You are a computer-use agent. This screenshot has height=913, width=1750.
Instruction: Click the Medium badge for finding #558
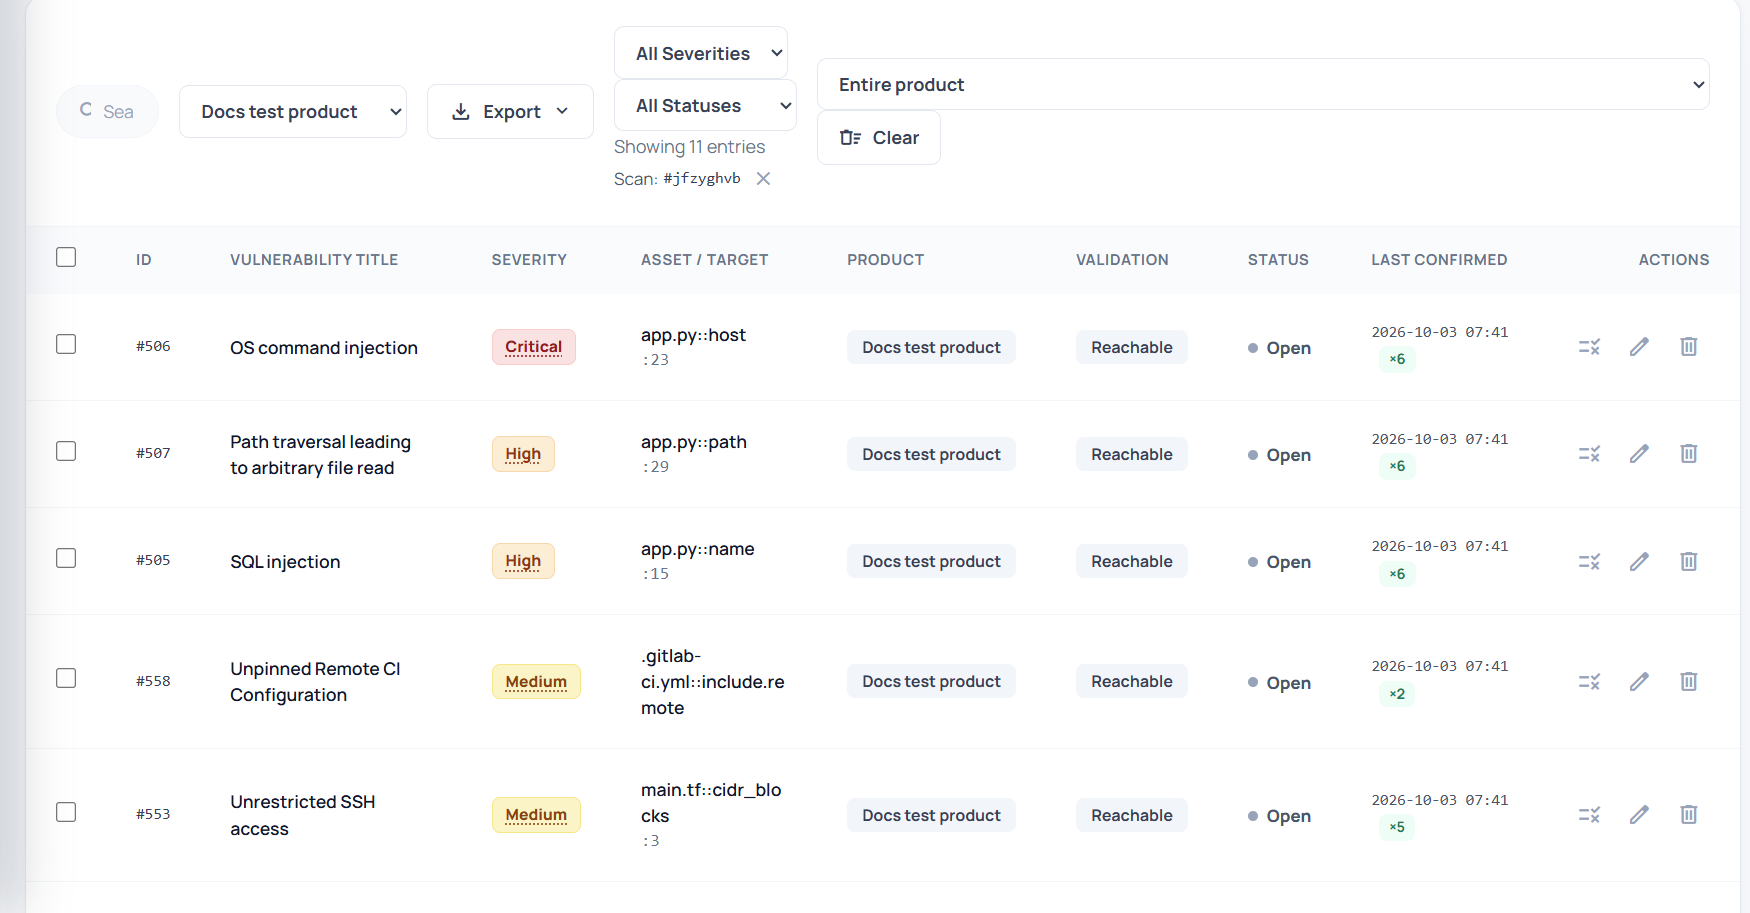(536, 682)
